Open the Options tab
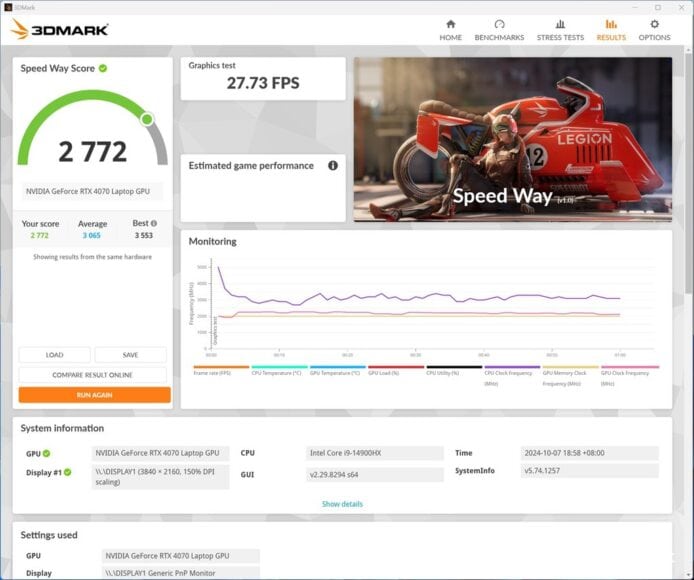 click(x=655, y=29)
